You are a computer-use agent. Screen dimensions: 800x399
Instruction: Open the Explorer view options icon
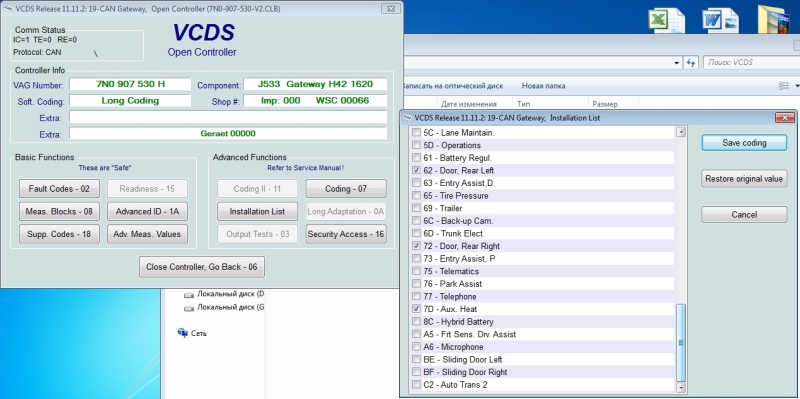click(x=784, y=86)
